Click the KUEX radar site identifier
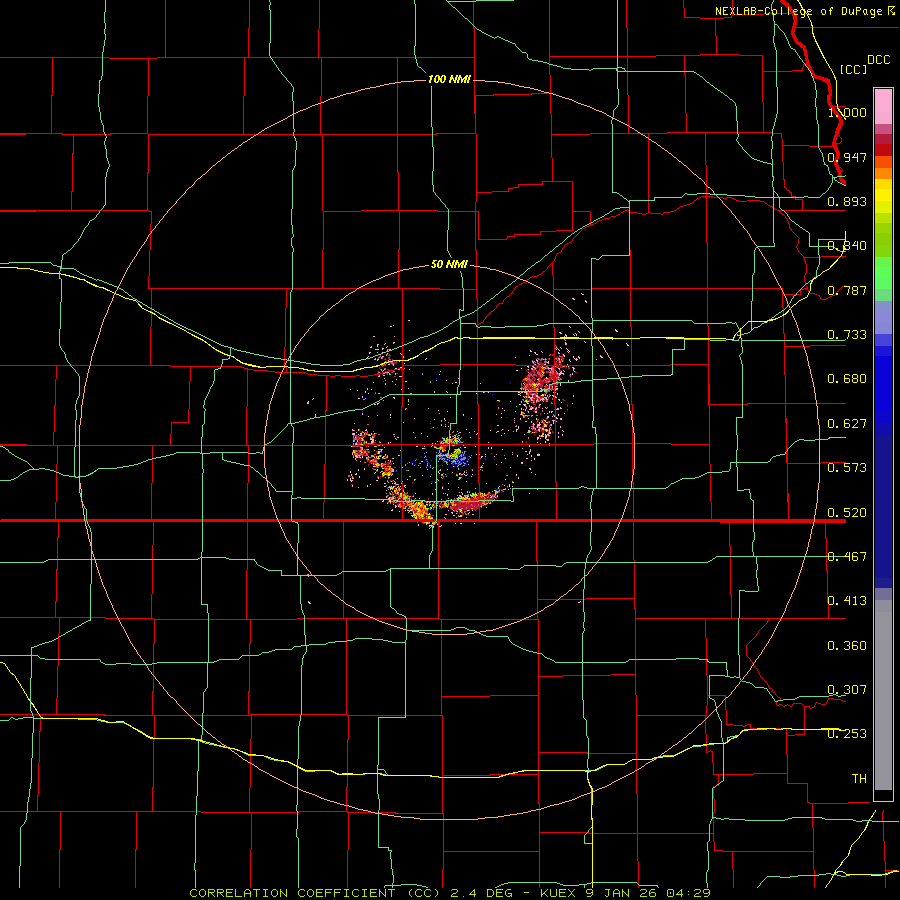The width and height of the screenshot is (900, 900). (x=558, y=893)
